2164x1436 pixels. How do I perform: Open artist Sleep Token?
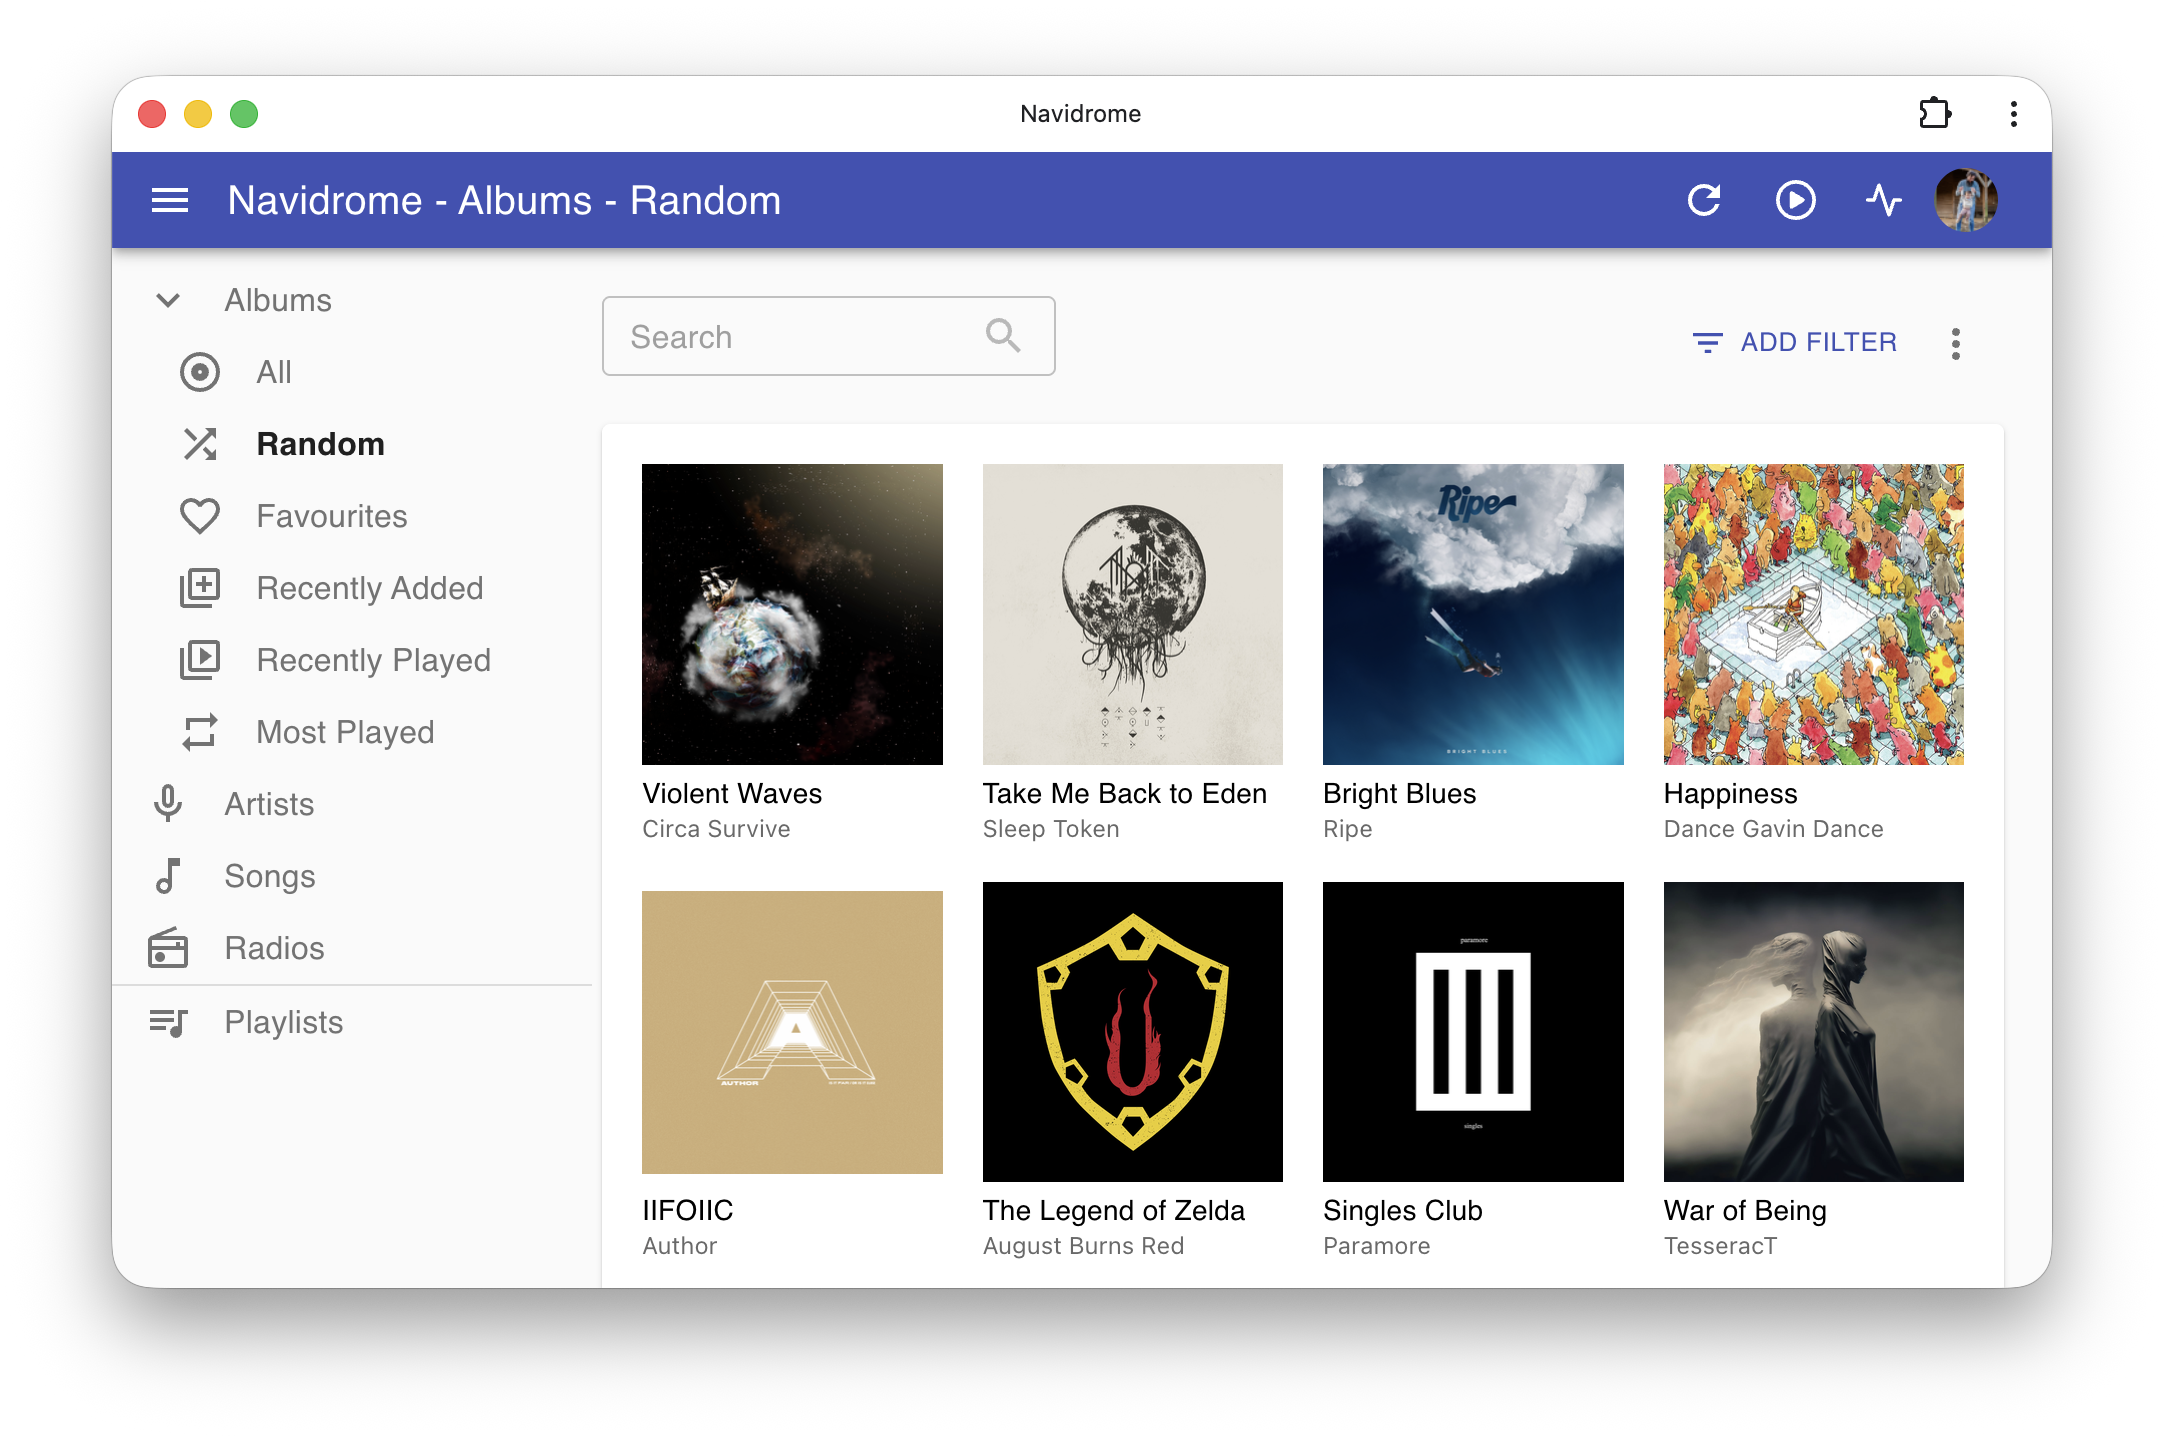[x=1051, y=829]
